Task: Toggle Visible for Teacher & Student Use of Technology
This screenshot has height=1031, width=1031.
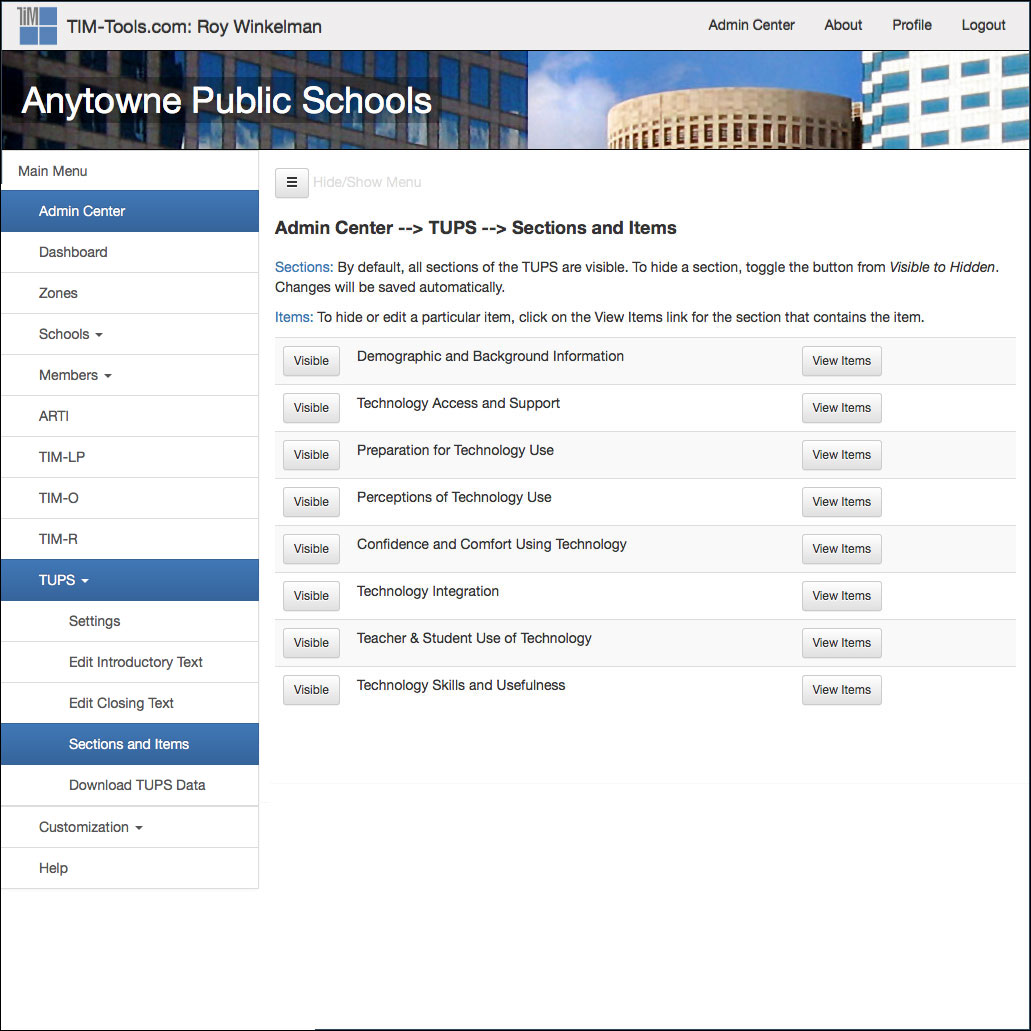Action: 311,643
